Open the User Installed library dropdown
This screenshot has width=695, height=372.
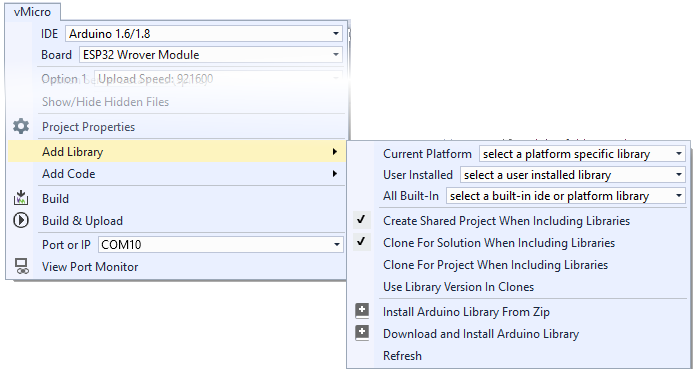click(x=573, y=175)
